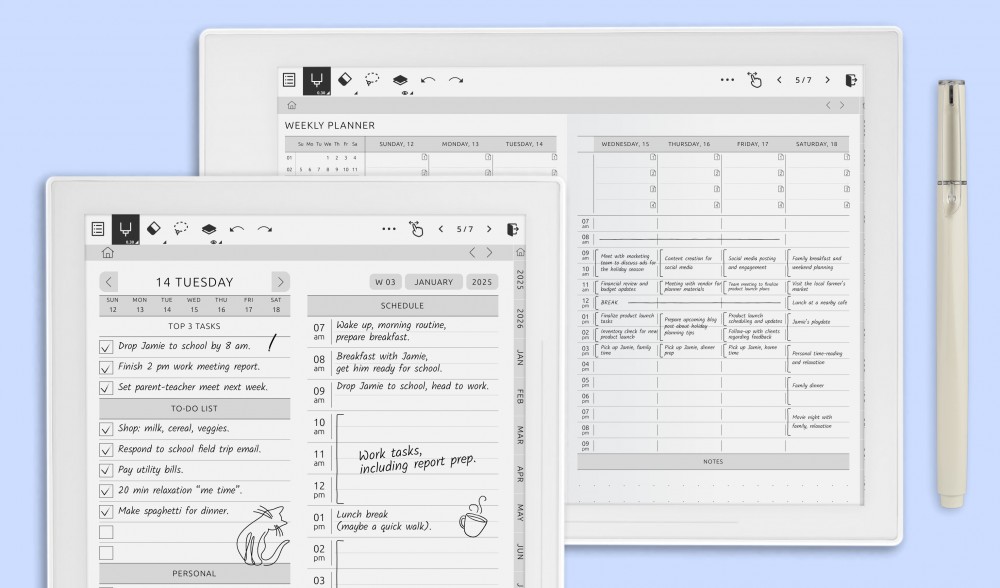Select the eraser tool on front tablet
The width and height of the screenshot is (1000, 588).
pos(154,228)
